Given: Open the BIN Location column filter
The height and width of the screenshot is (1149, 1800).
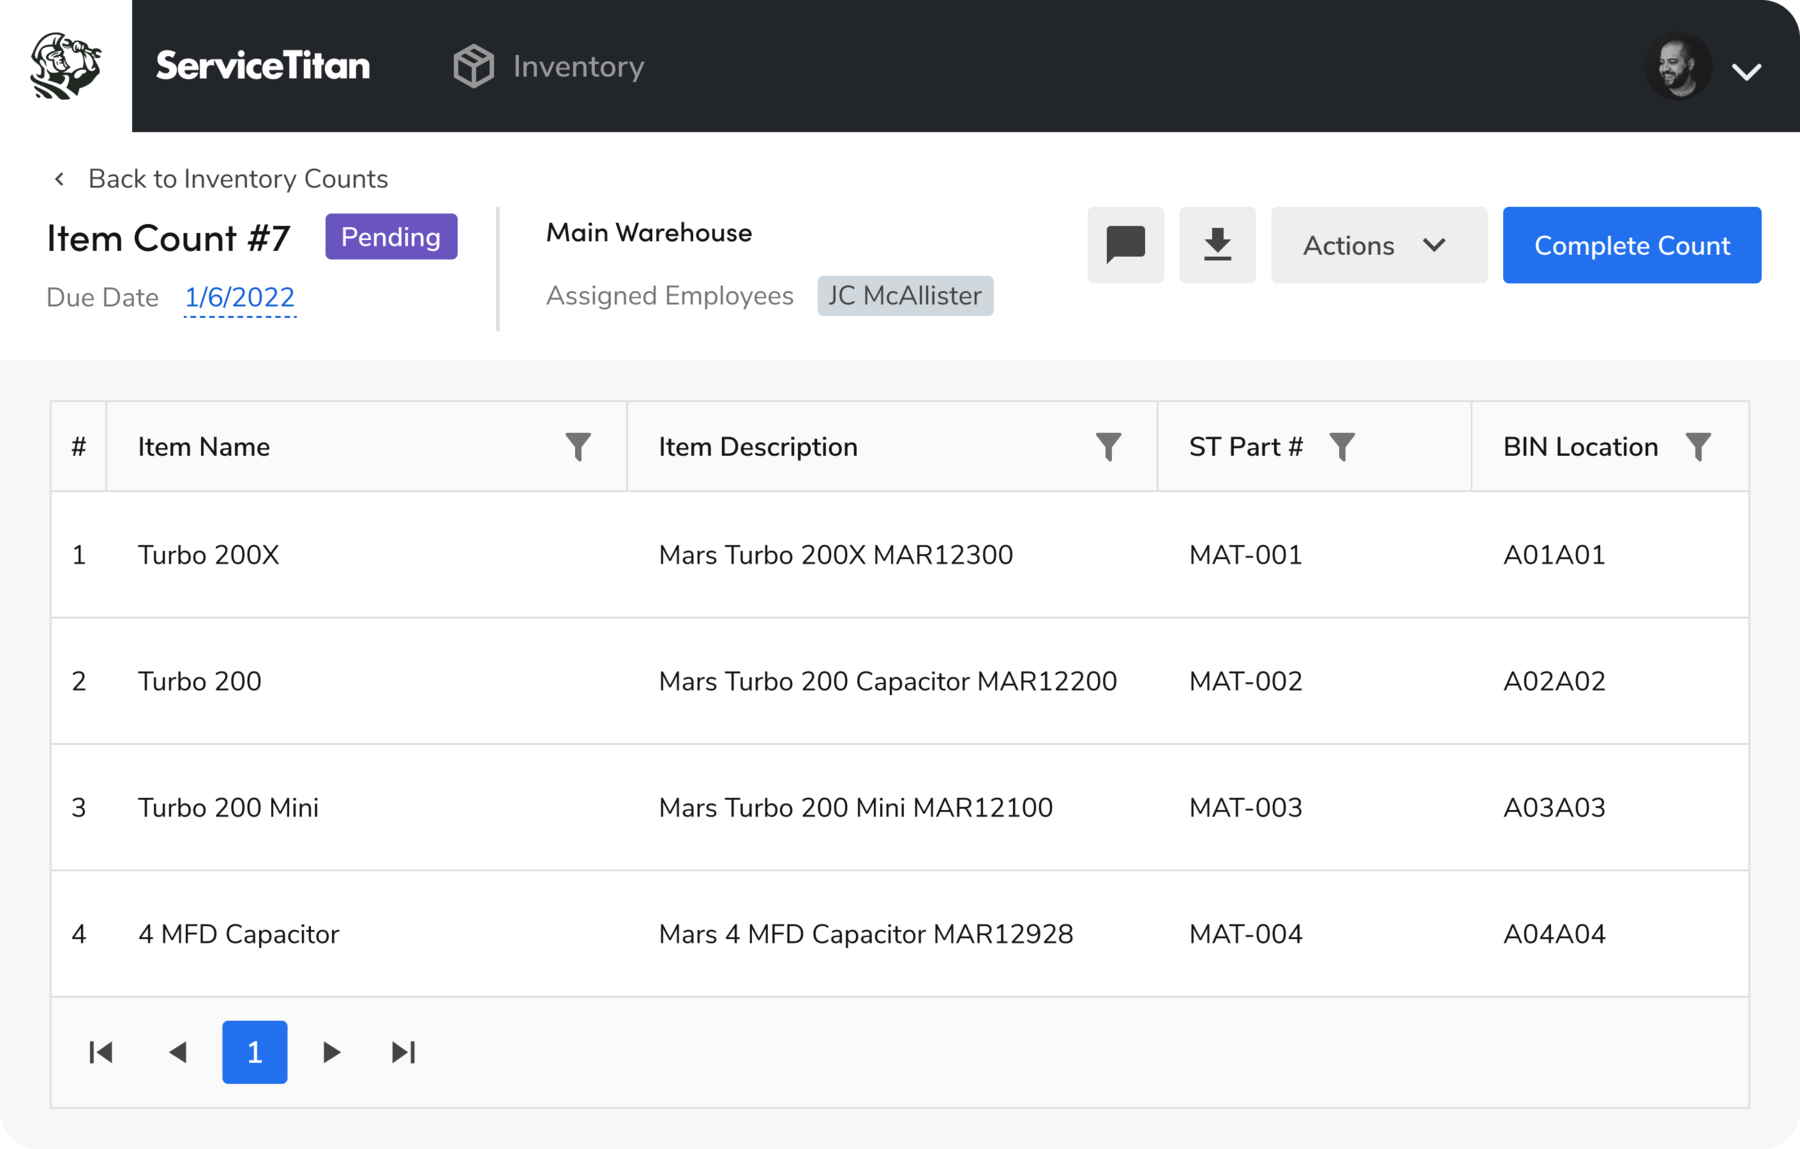Looking at the screenshot, I should [x=1700, y=447].
